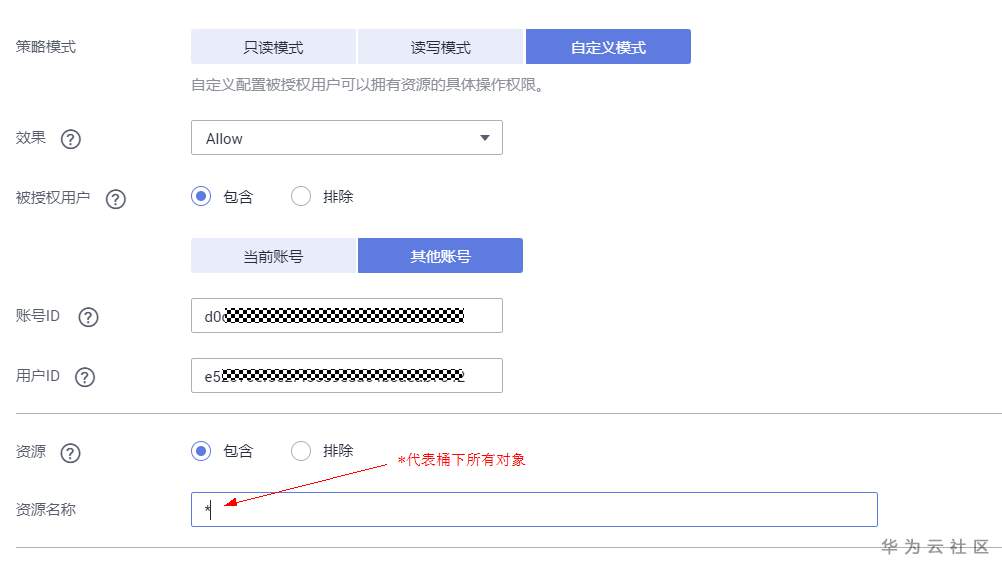Select 排除 radio for 资源
This screenshot has width=1002, height=572.
pyautogui.click(x=300, y=451)
